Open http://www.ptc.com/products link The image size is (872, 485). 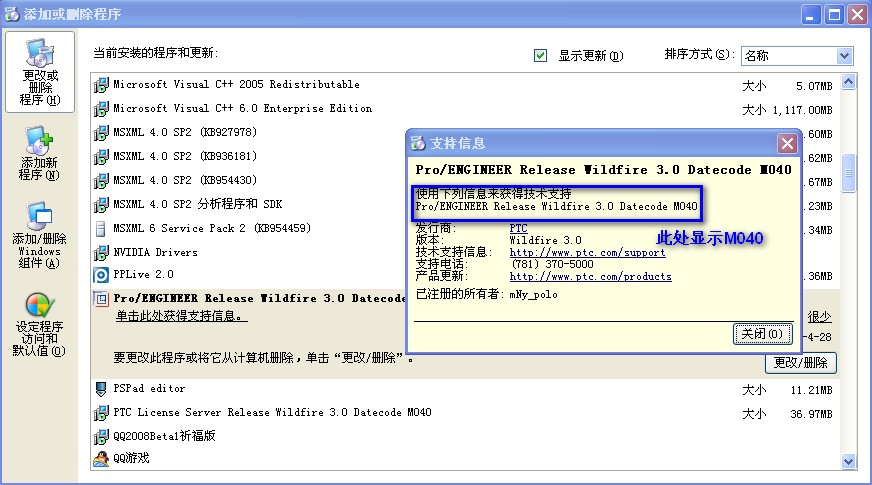tap(591, 276)
